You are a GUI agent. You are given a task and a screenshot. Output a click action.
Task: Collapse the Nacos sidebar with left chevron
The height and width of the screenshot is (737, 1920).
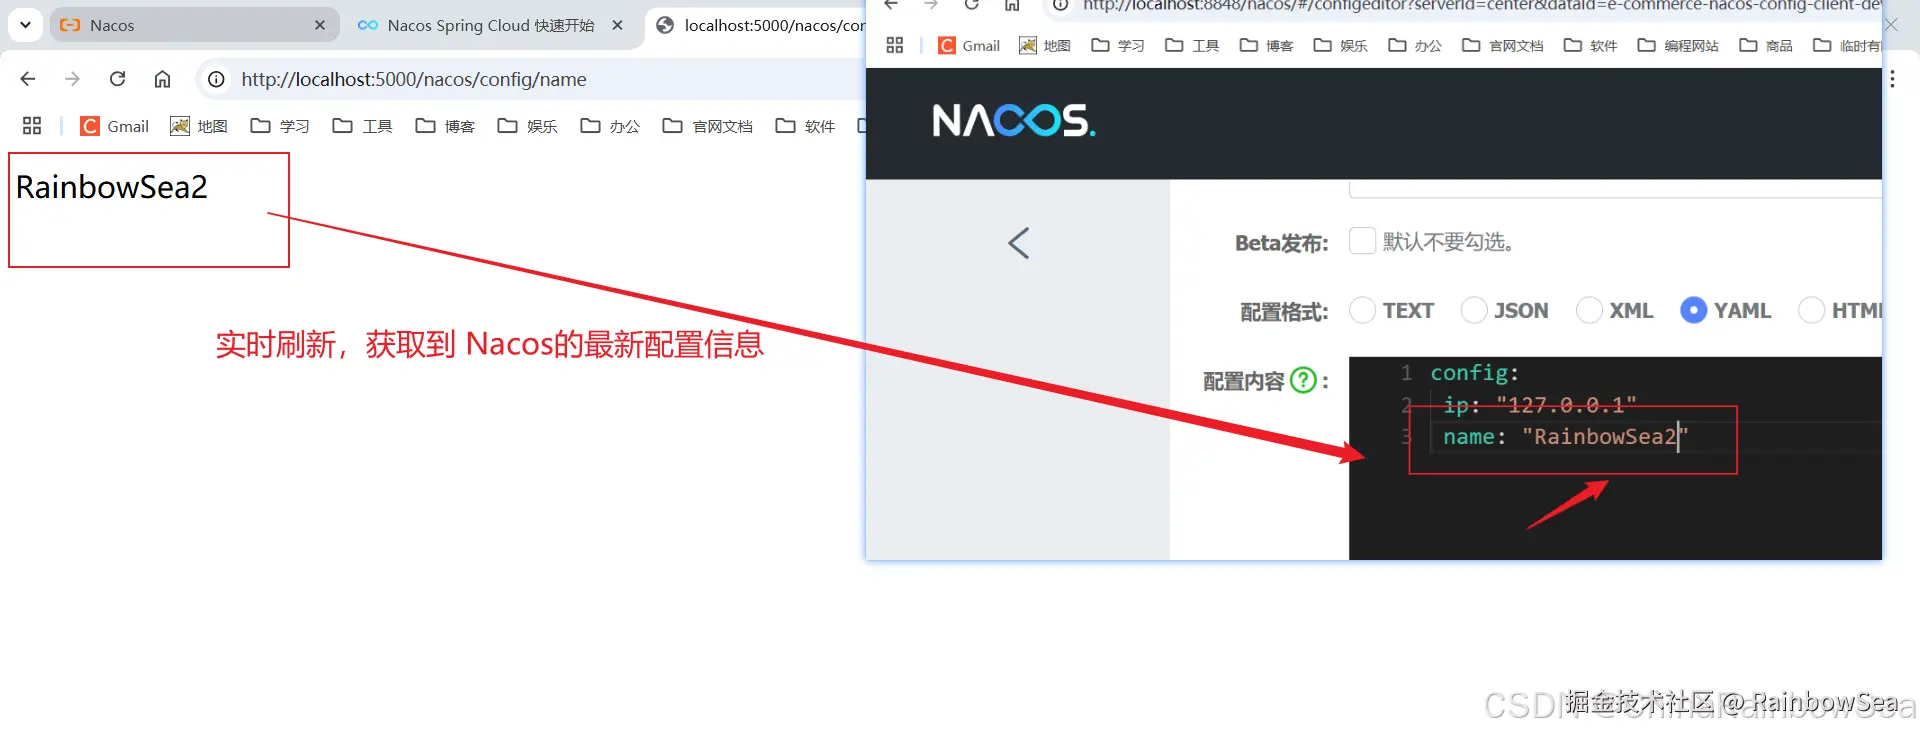click(x=1018, y=243)
